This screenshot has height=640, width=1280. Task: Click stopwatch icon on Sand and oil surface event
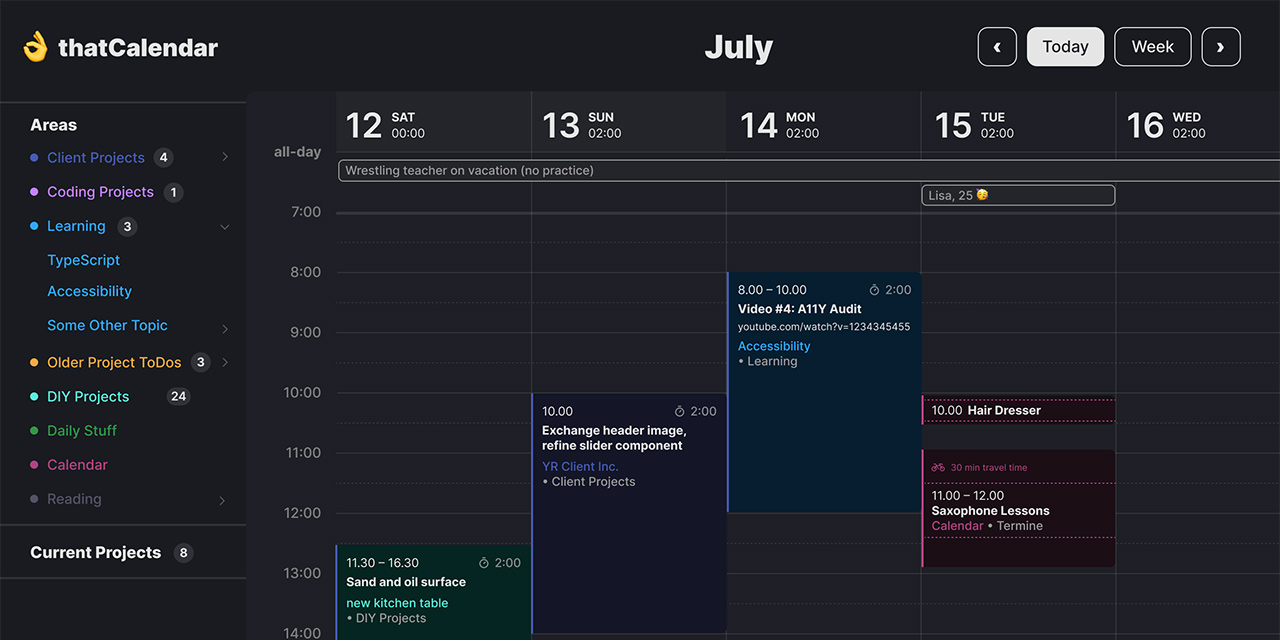pyautogui.click(x=484, y=563)
